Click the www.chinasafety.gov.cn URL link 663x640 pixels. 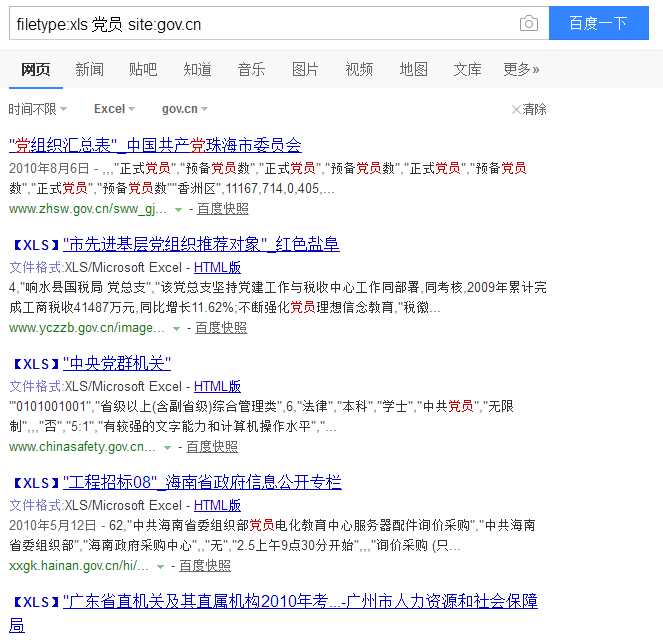pyautogui.click(x=82, y=447)
